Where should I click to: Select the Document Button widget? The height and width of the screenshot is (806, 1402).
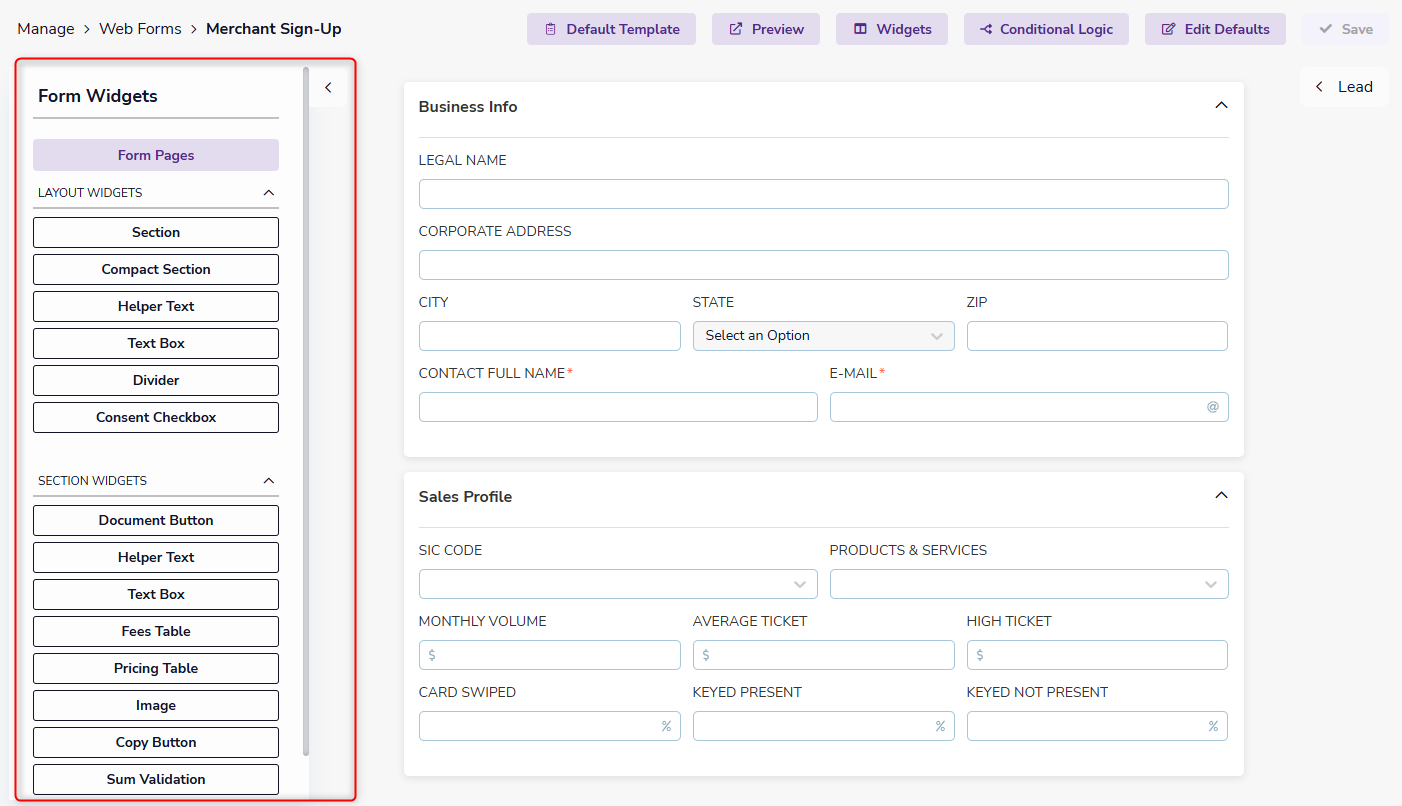point(156,520)
